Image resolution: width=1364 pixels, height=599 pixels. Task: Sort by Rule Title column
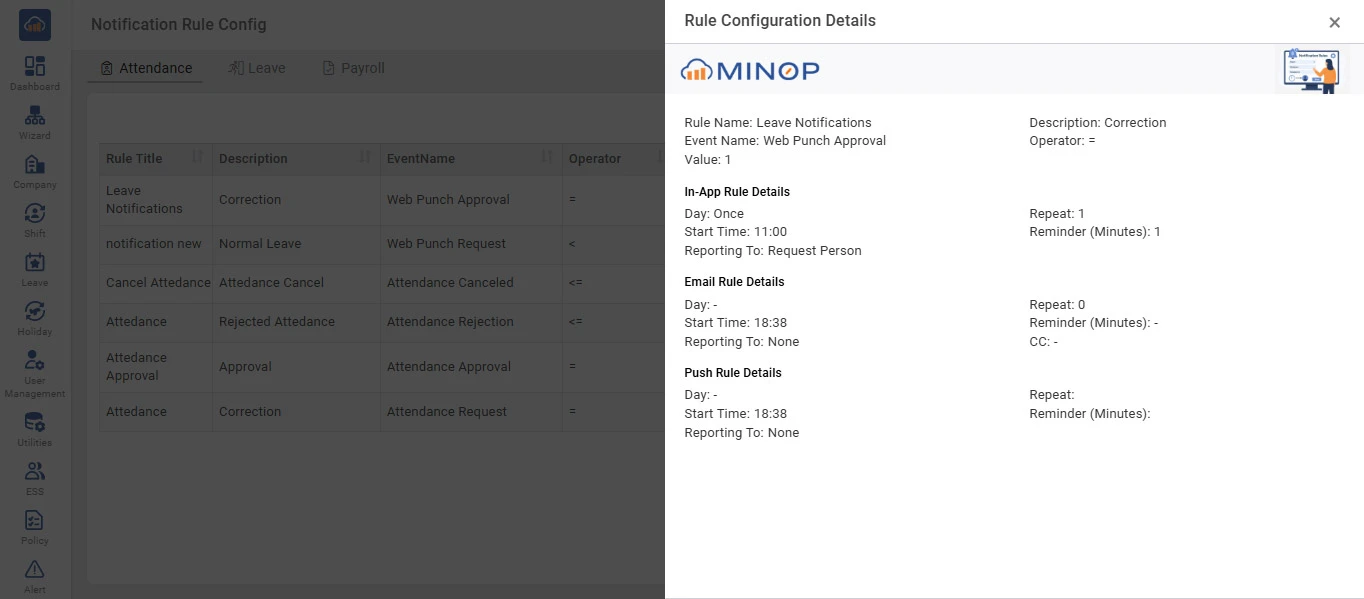197,158
